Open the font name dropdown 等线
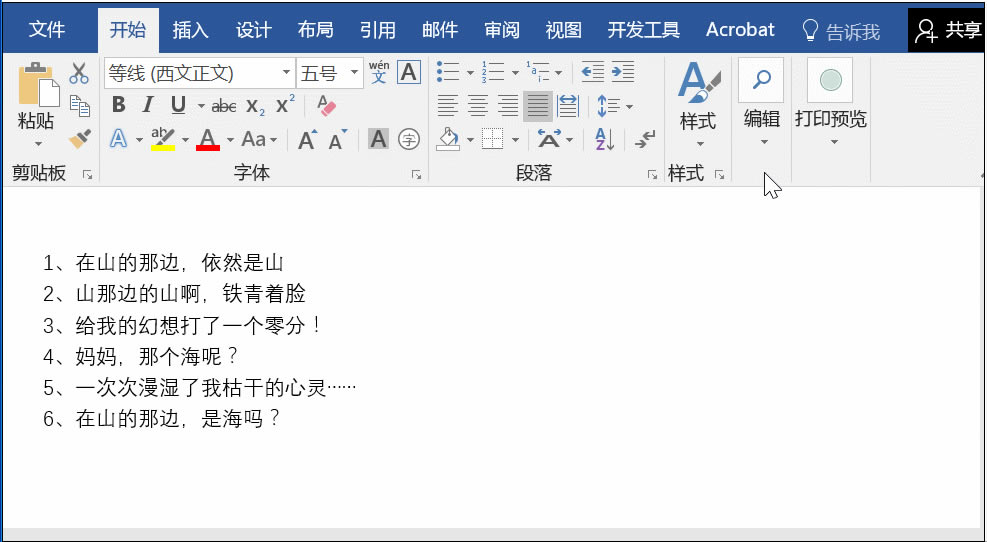Viewport: 987px width, 542px height. [286, 73]
